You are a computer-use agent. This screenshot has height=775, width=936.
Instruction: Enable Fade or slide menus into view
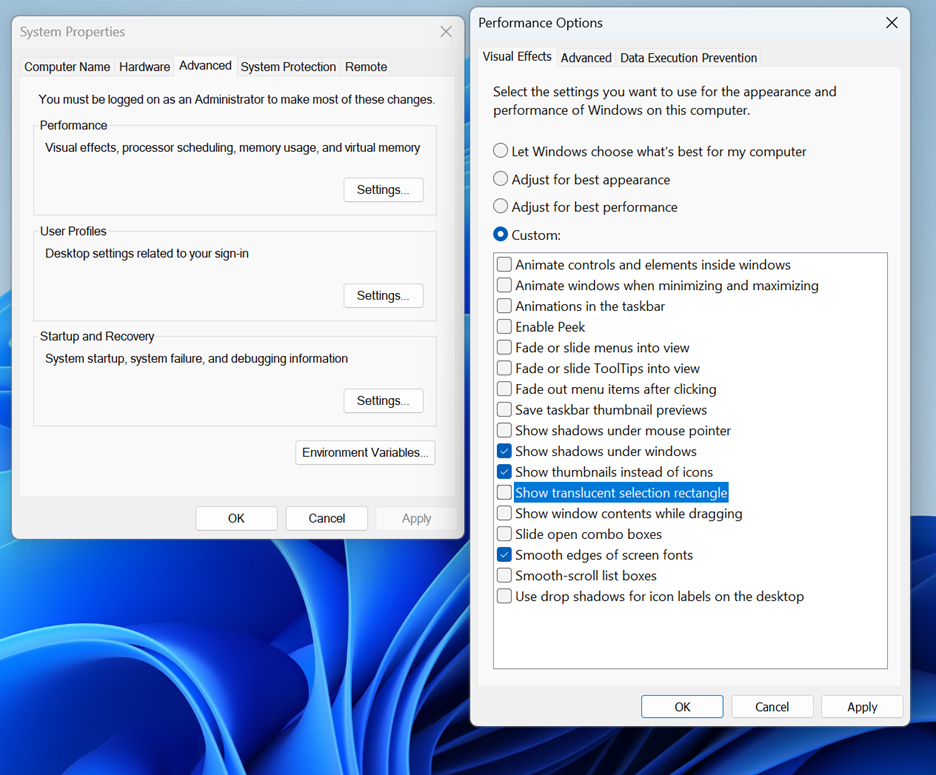(x=504, y=347)
